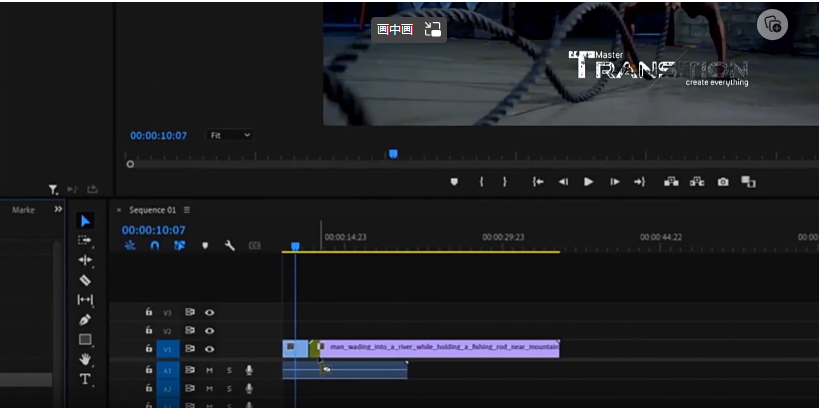Expand hidden panel tabs chevron
820x408 pixels.
(x=58, y=209)
